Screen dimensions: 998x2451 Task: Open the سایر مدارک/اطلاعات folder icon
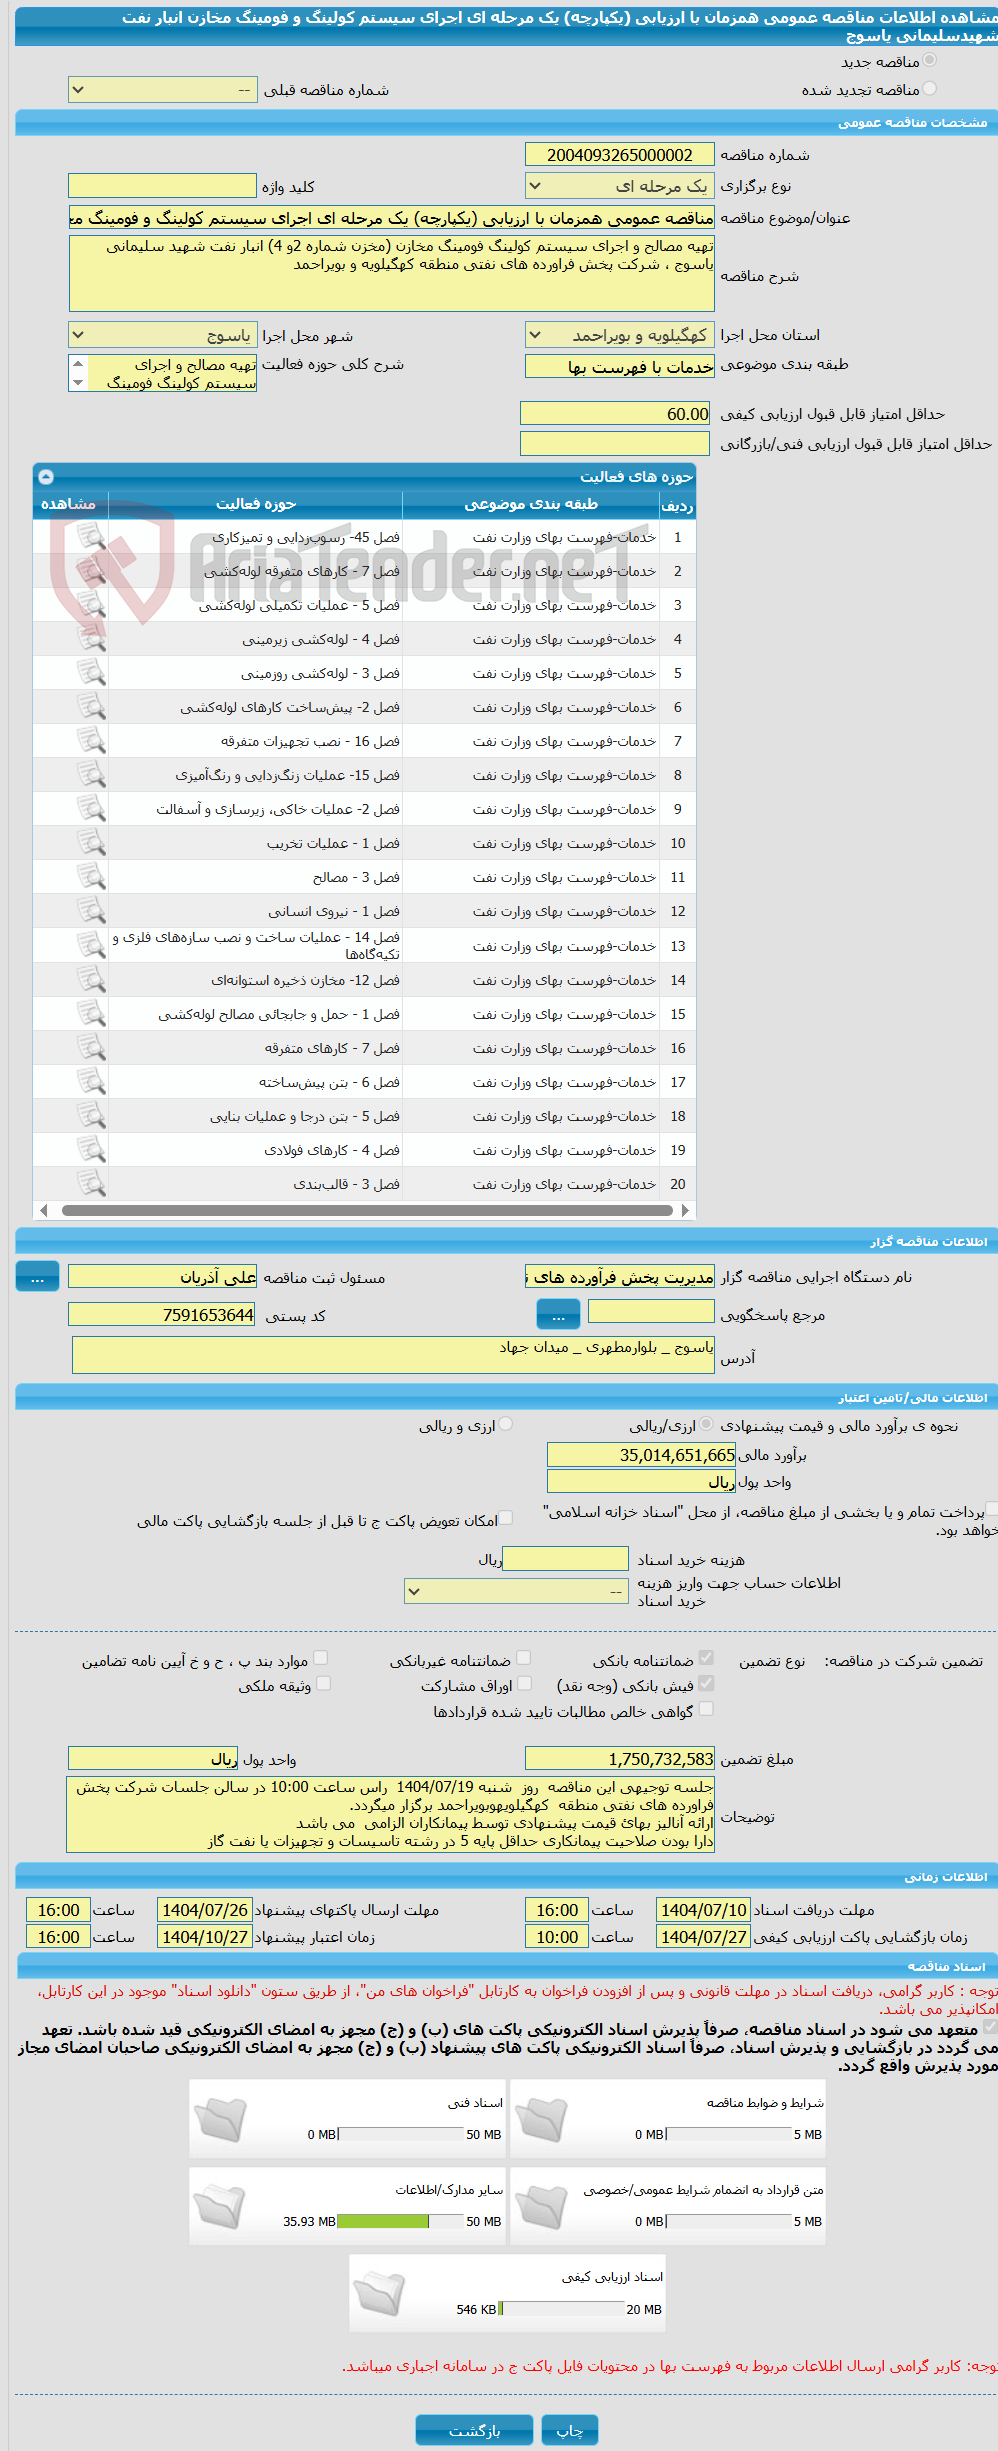pos(220,2206)
